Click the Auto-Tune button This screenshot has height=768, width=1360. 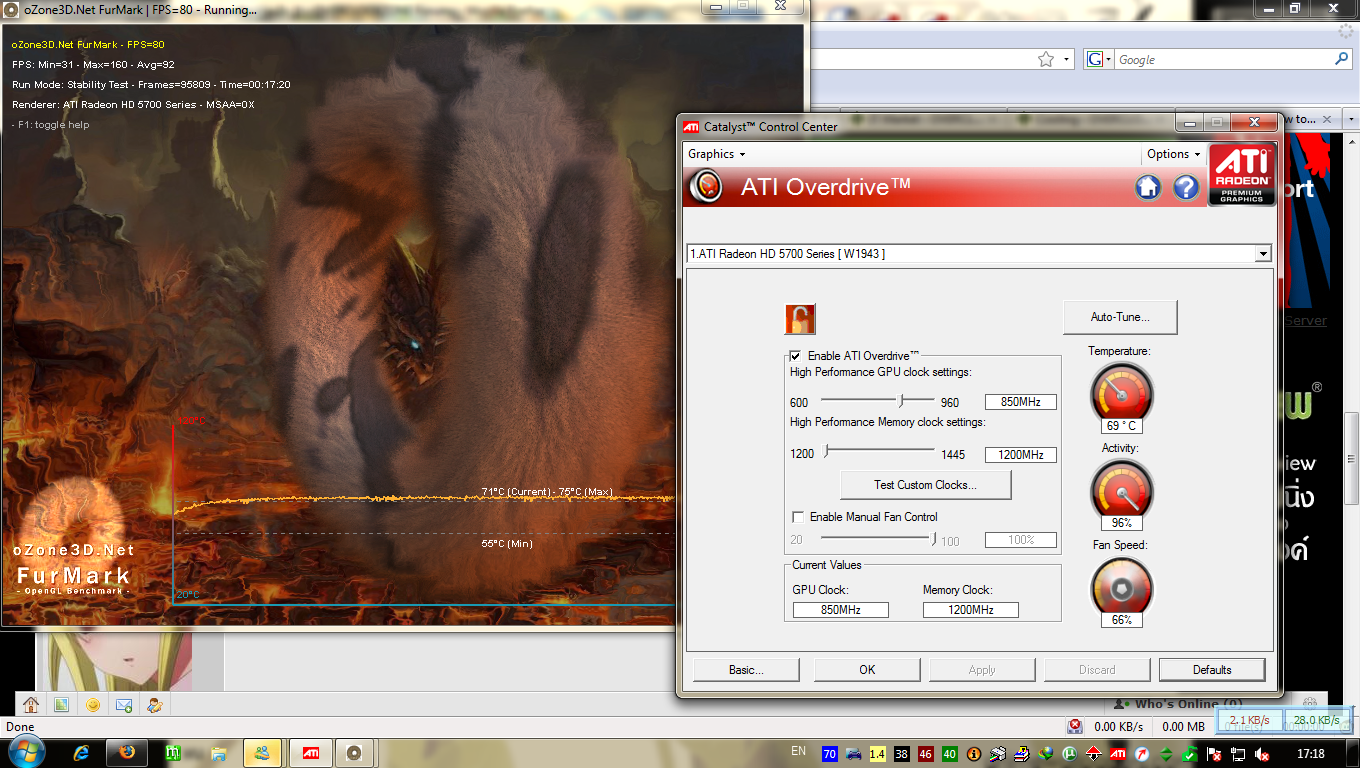pos(1120,317)
